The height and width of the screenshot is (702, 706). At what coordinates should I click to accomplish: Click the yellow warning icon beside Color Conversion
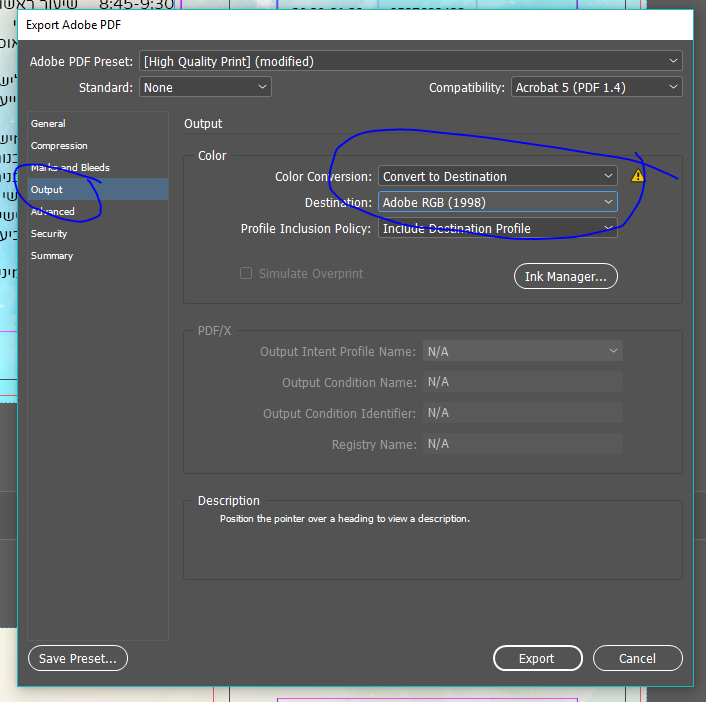(x=637, y=176)
